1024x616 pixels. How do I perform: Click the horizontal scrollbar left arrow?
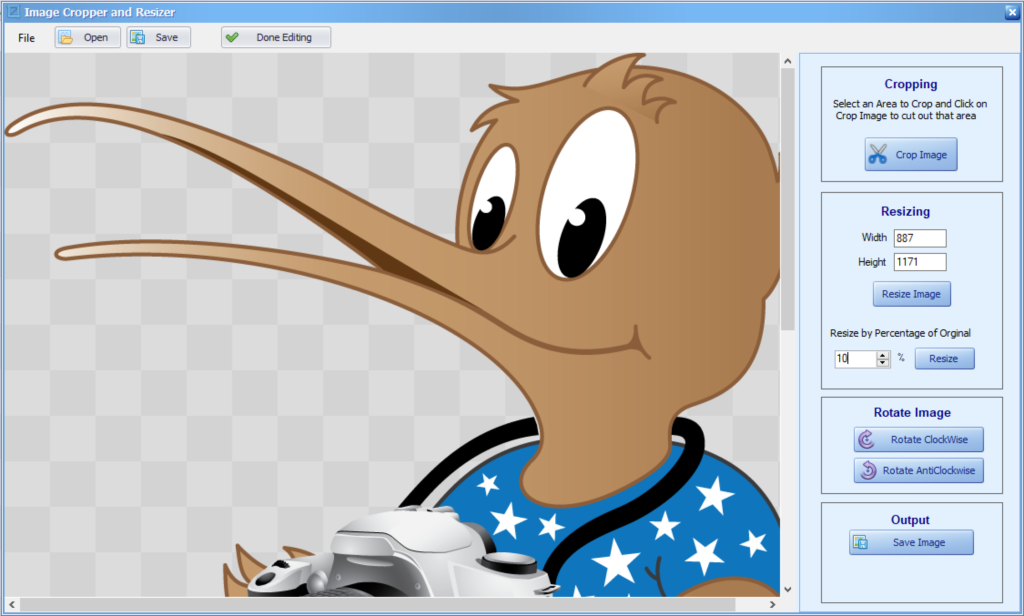pyautogui.click(x=12, y=604)
